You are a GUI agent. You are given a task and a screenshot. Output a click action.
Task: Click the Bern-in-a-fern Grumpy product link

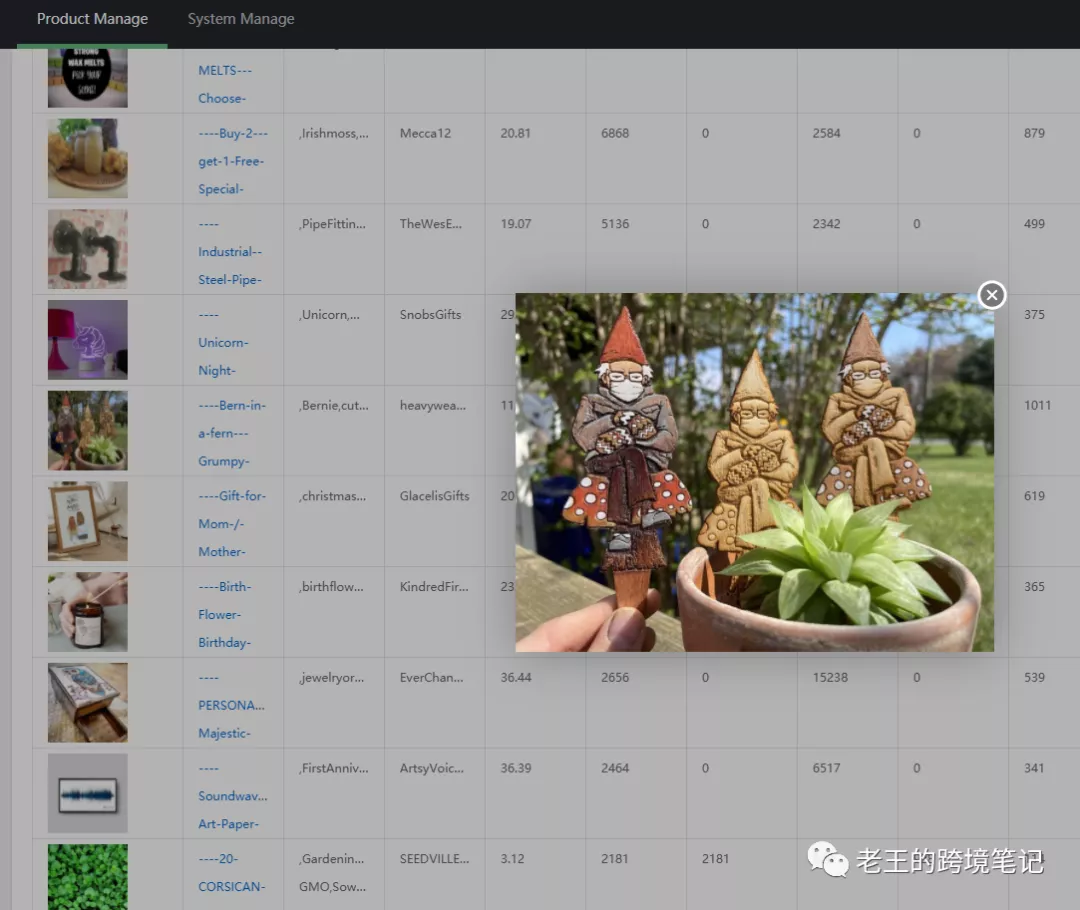[x=232, y=433]
